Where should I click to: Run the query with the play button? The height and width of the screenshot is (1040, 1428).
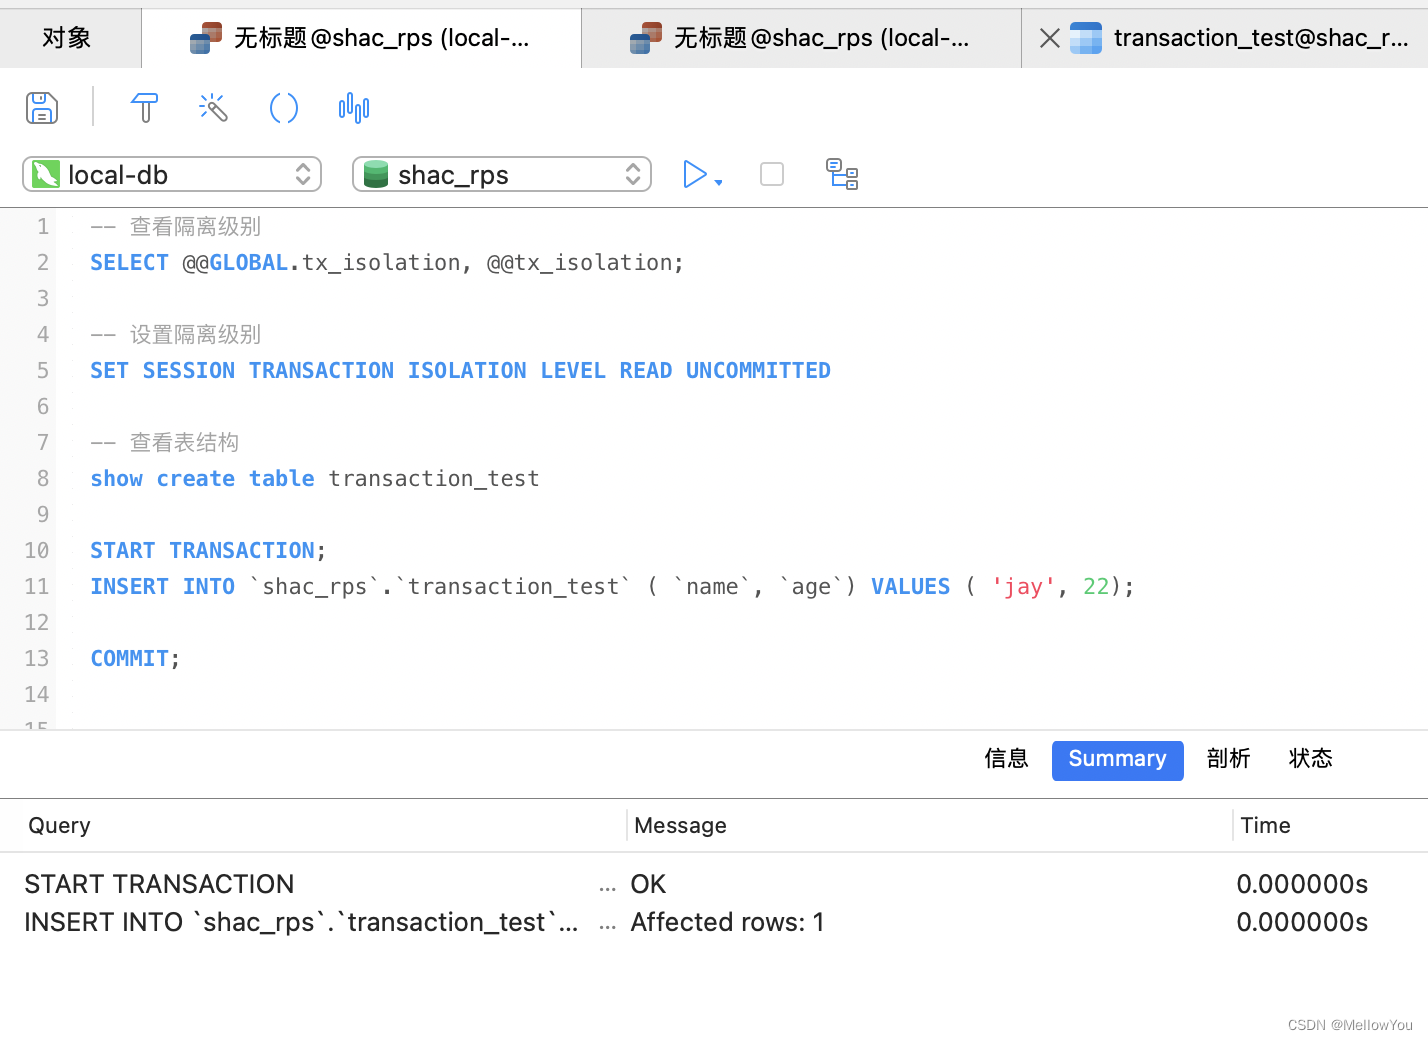click(695, 174)
